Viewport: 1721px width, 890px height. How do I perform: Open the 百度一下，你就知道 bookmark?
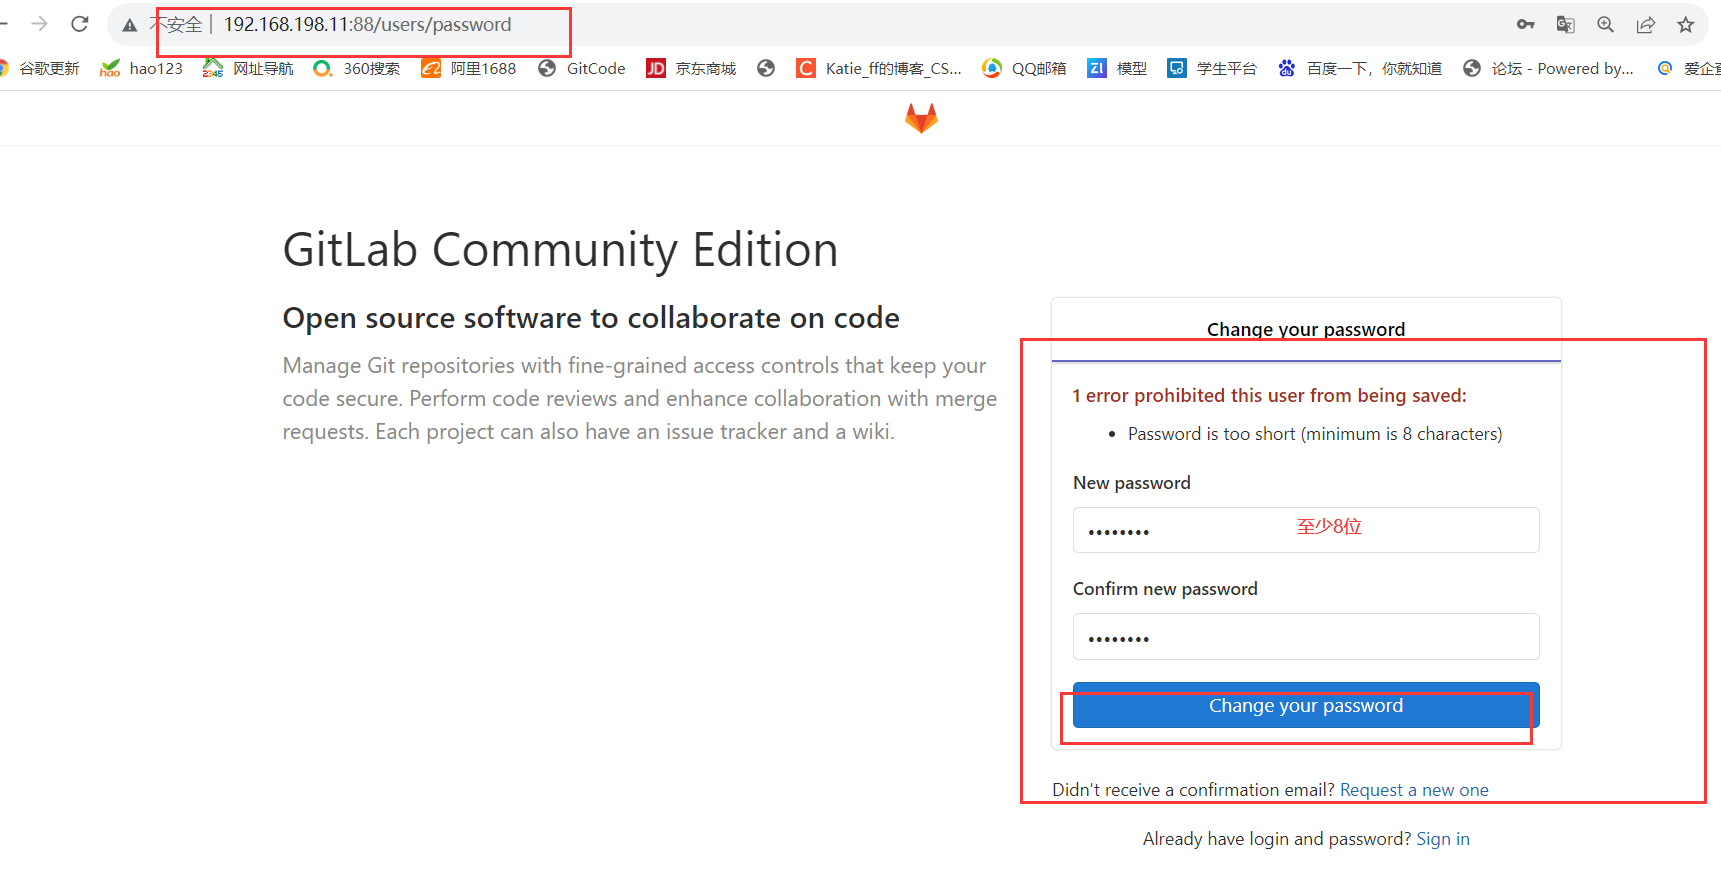(x=1360, y=68)
